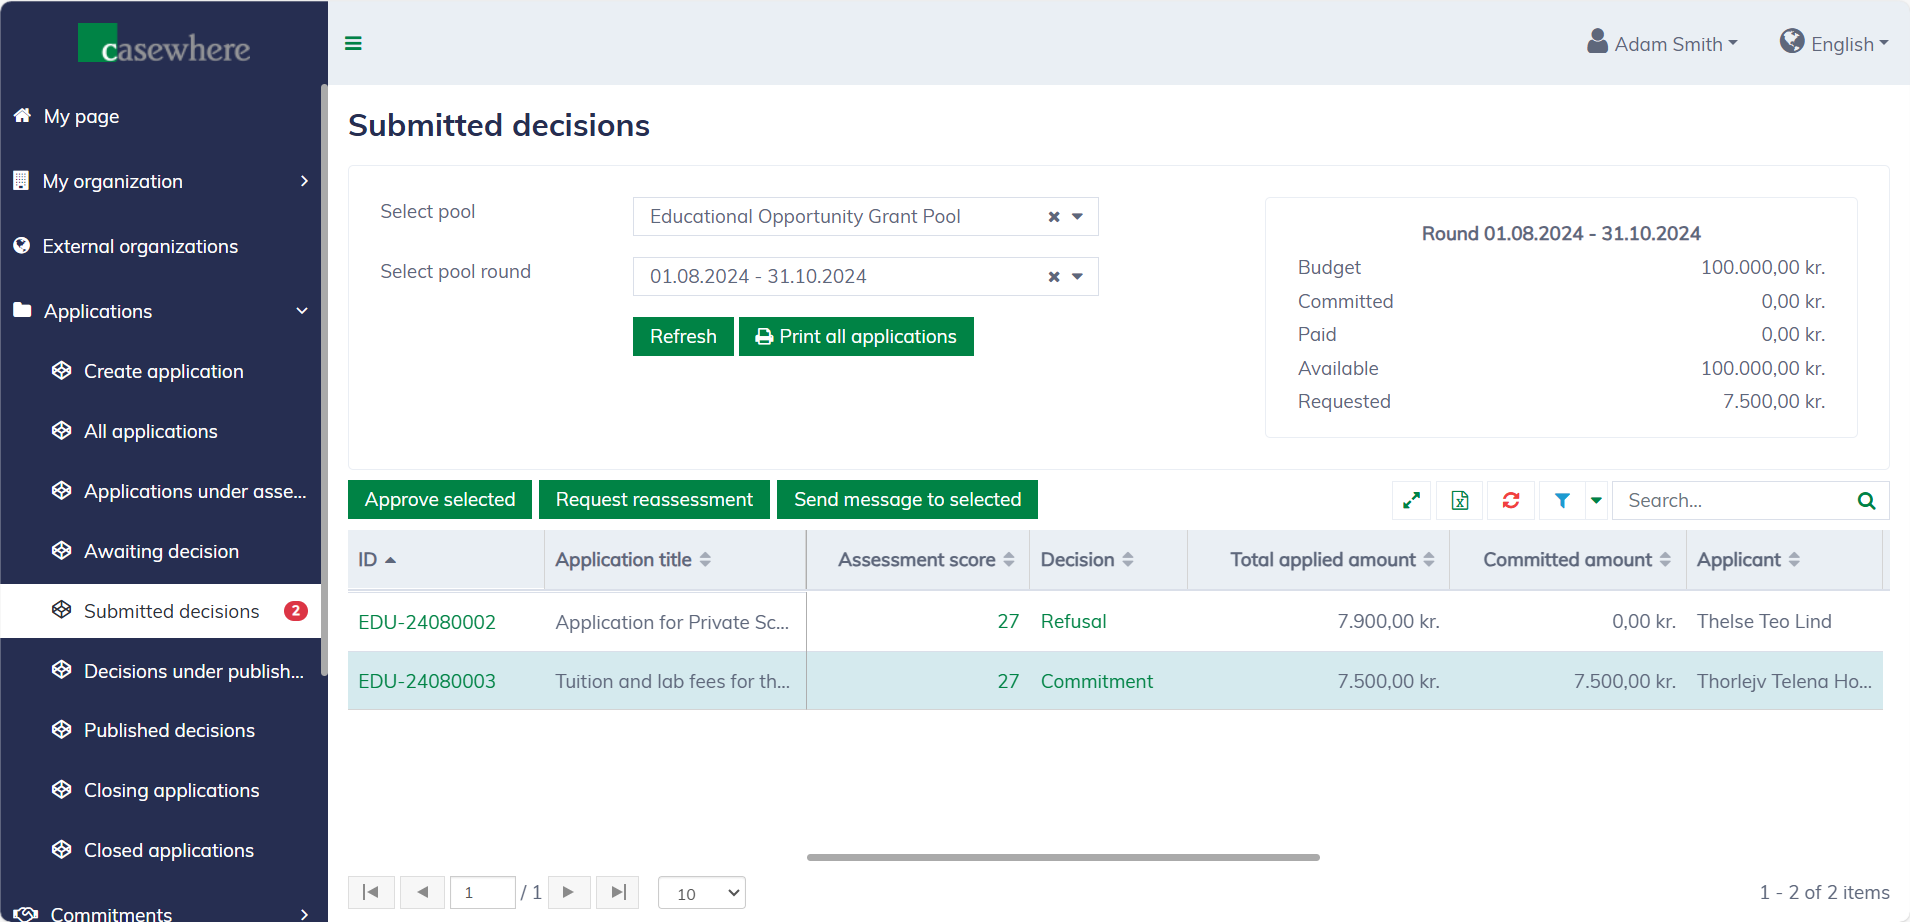
Task: Clear the selected pool round value
Action: coord(1054,277)
